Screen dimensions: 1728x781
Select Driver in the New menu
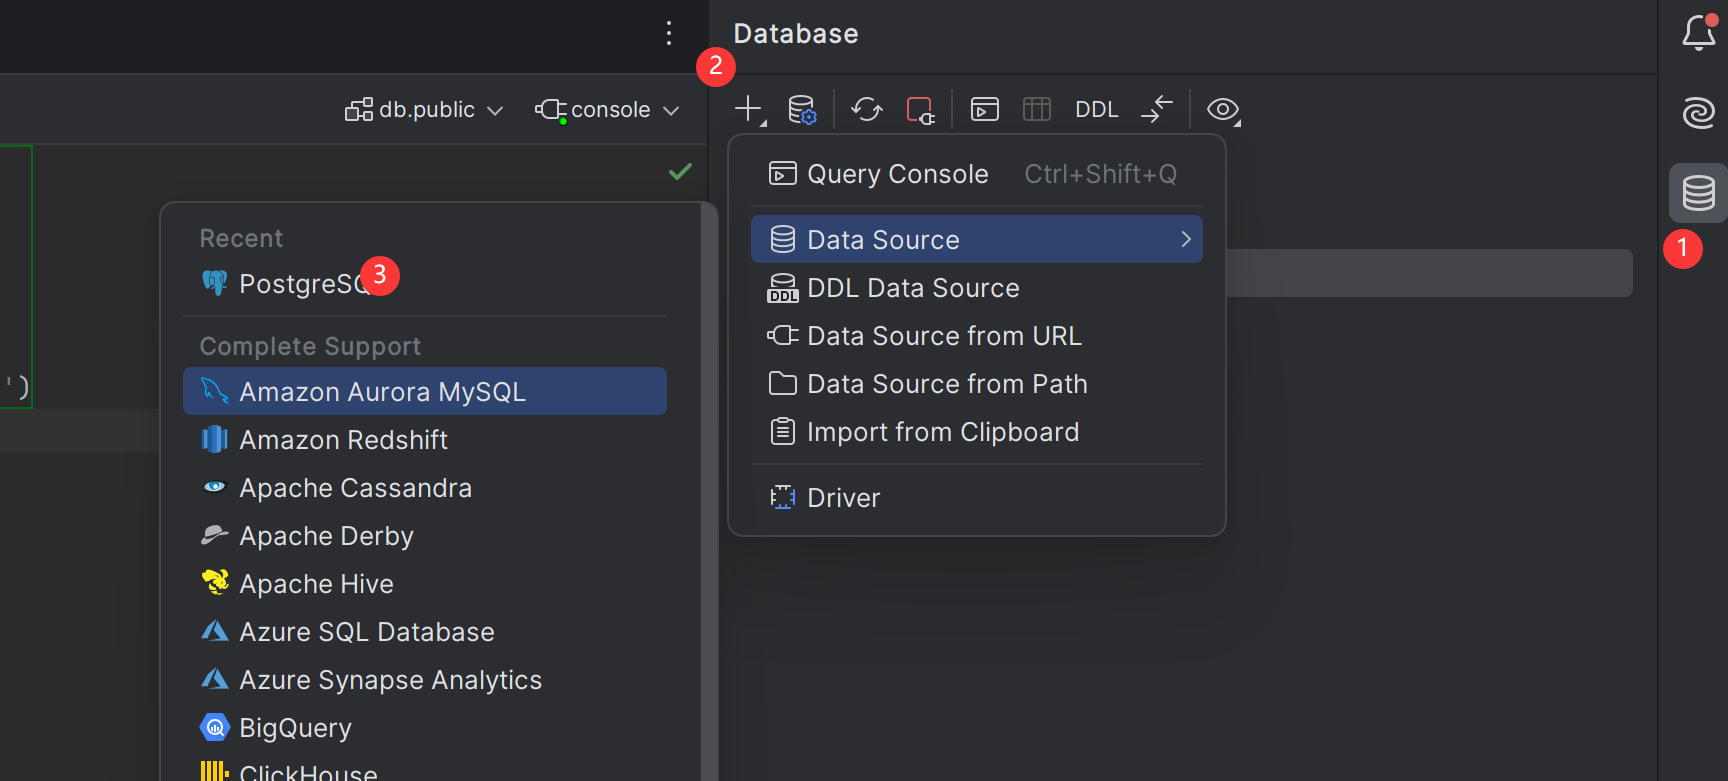point(843,498)
